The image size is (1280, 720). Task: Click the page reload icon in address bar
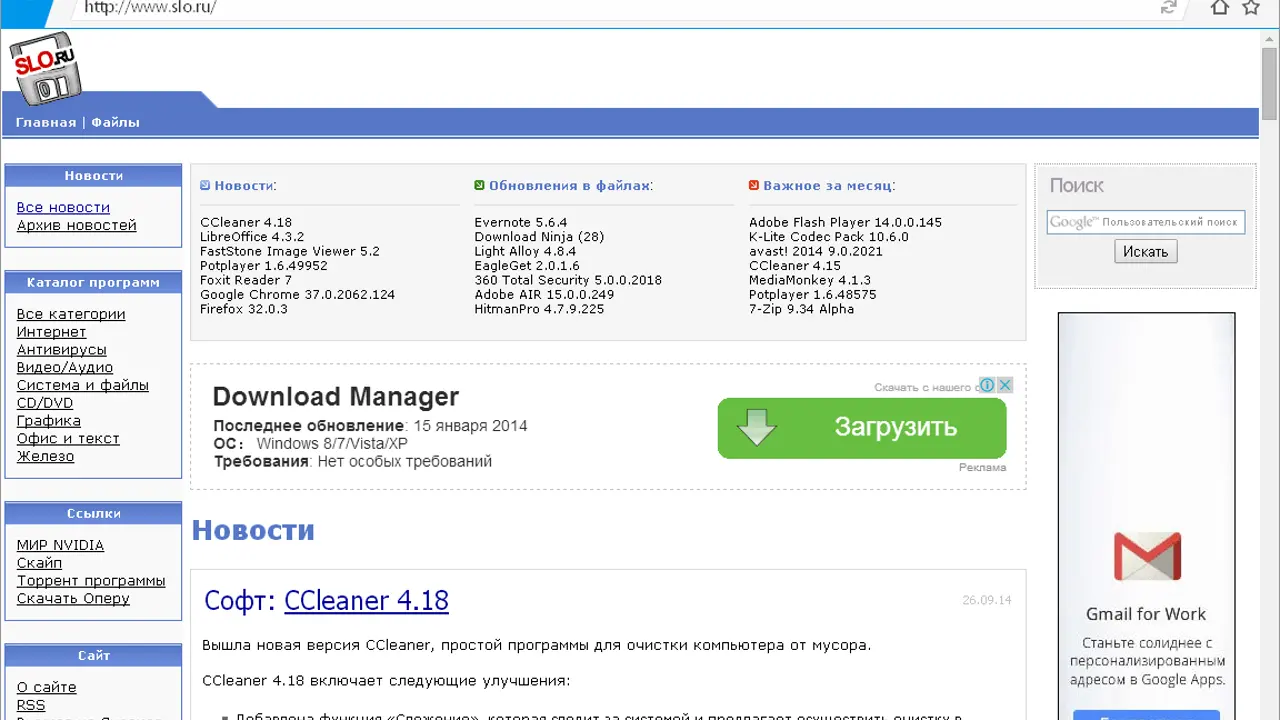coord(1168,8)
